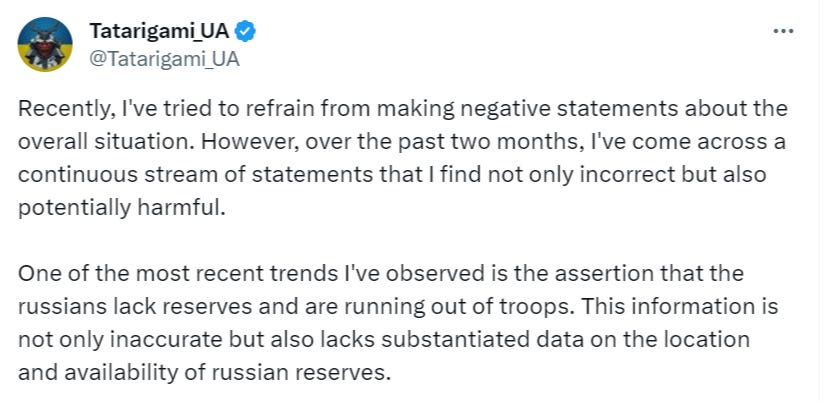
Task: Click the final line "and availability of russian reserves."
Action: pos(204,373)
